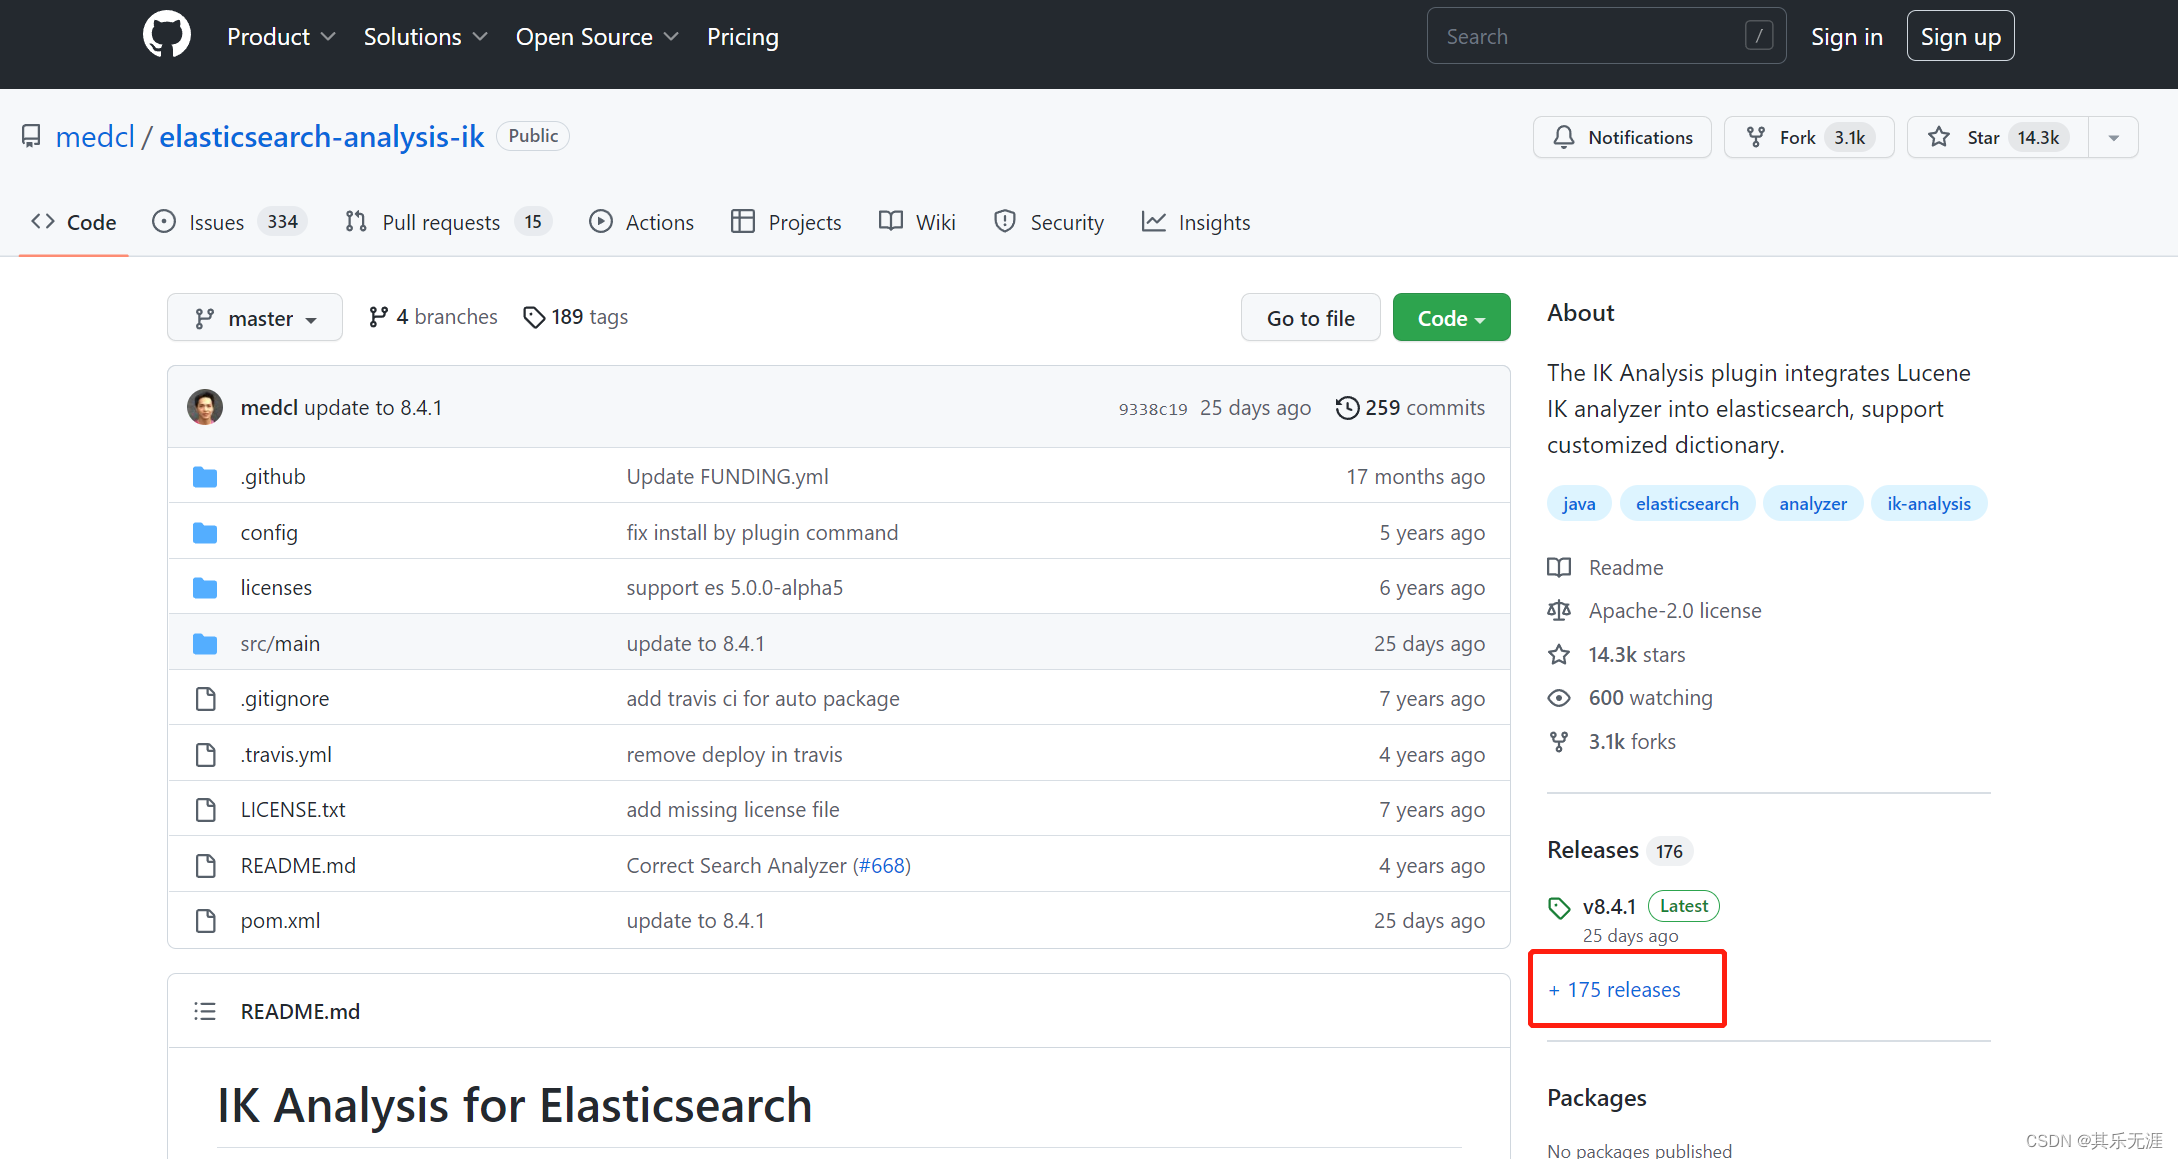Open the 'Update FUNDING.yml' commit message

tap(727, 477)
